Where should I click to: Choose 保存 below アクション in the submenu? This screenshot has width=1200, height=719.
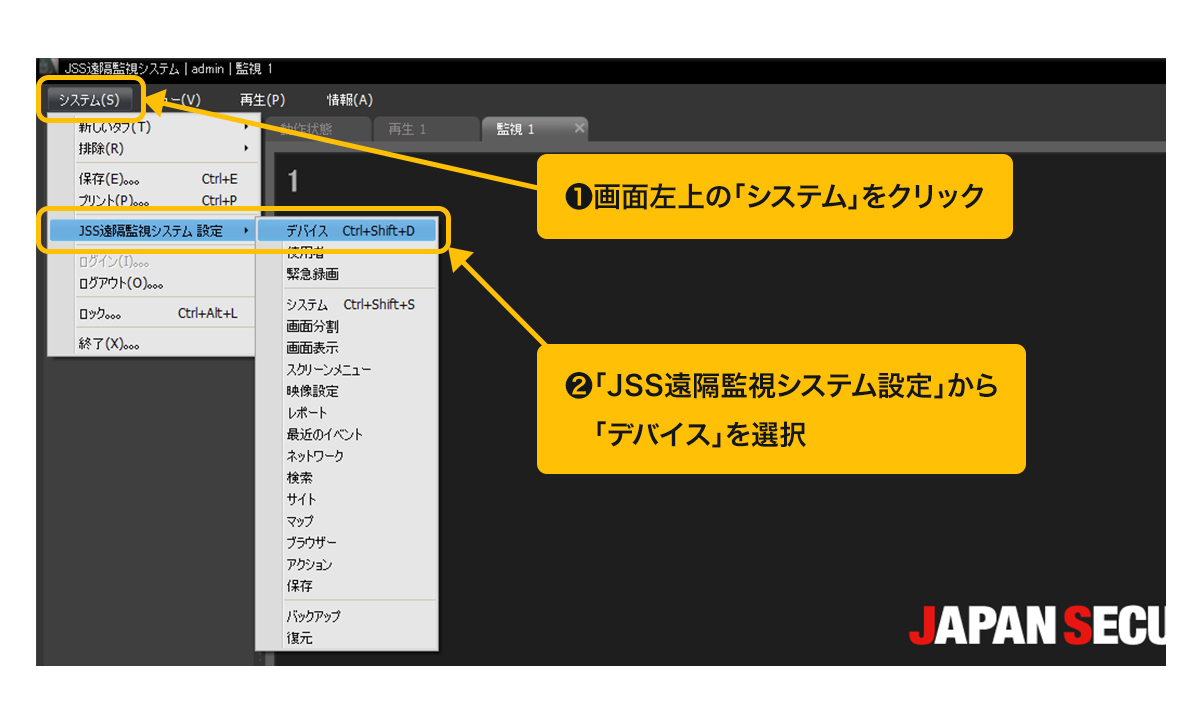(347, 586)
